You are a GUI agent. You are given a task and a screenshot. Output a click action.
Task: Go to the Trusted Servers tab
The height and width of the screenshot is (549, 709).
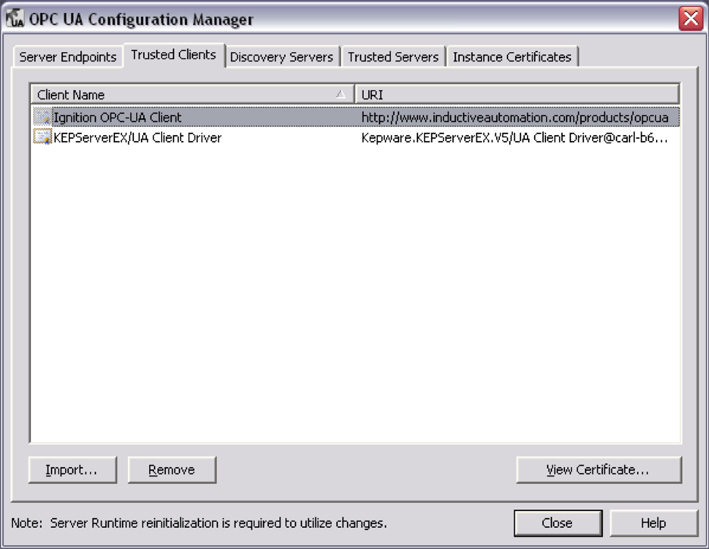(393, 57)
